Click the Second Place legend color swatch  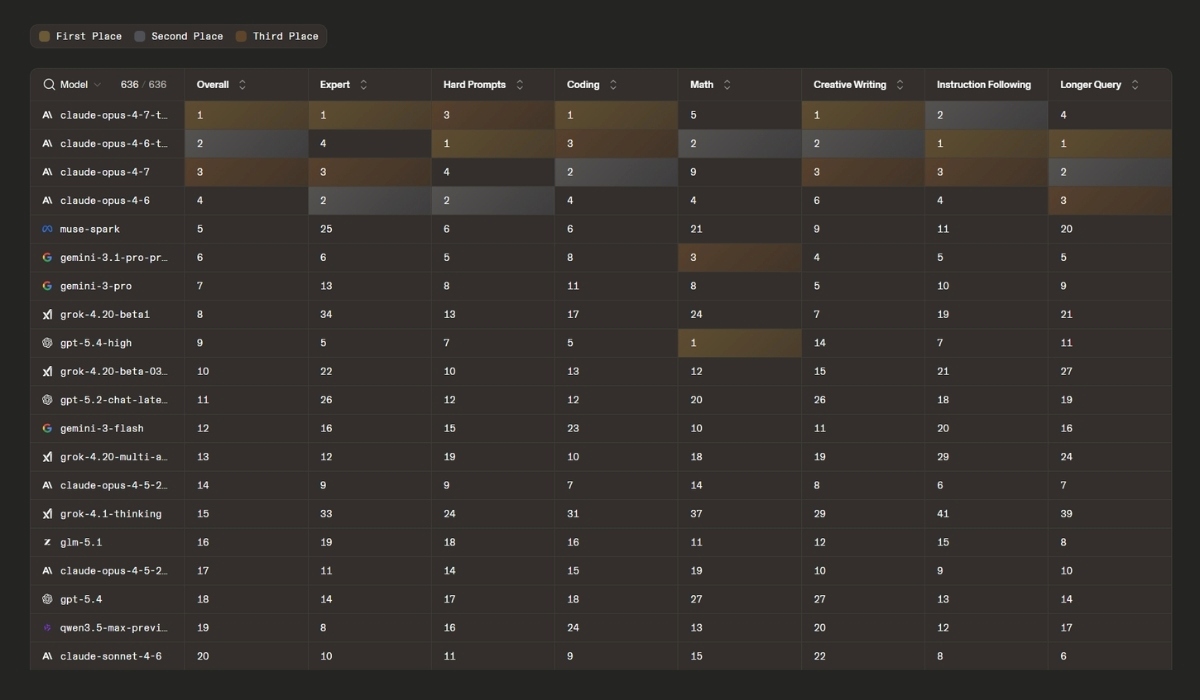point(140,36)
